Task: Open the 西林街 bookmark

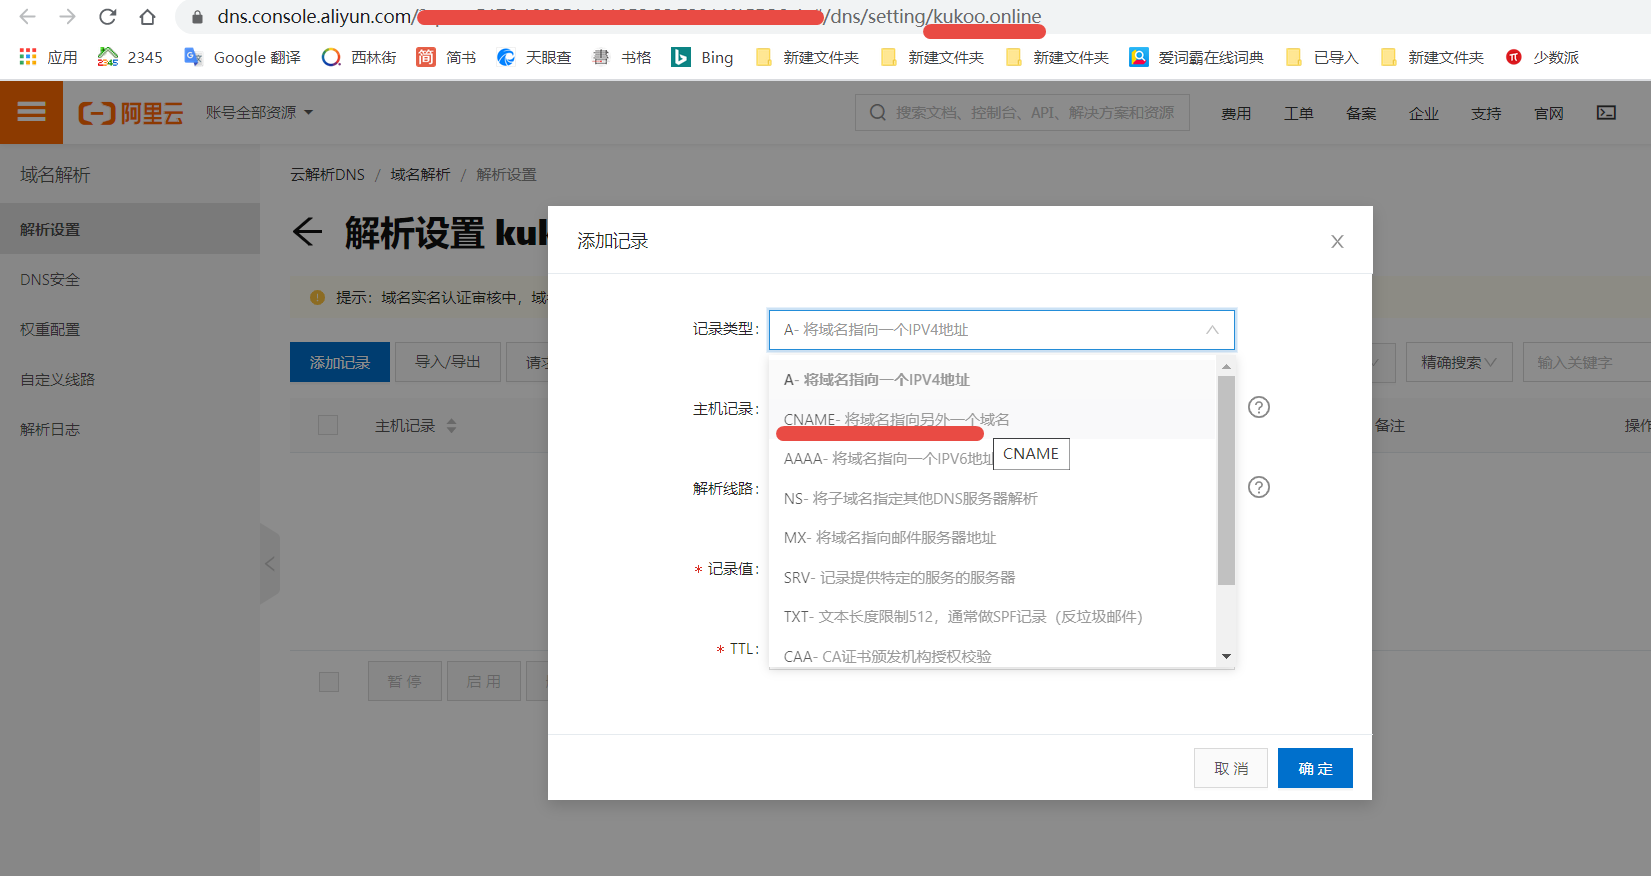Action: [359, 57]
